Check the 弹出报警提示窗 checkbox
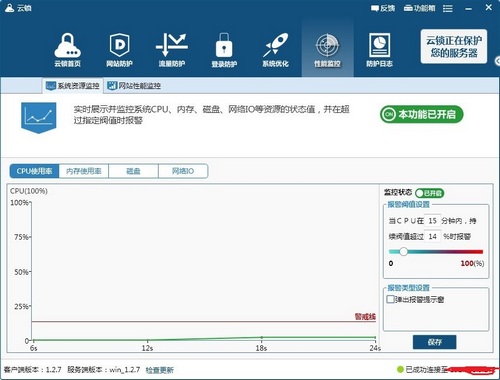Screen dimensions: 500x380 [x=390, y=299]
